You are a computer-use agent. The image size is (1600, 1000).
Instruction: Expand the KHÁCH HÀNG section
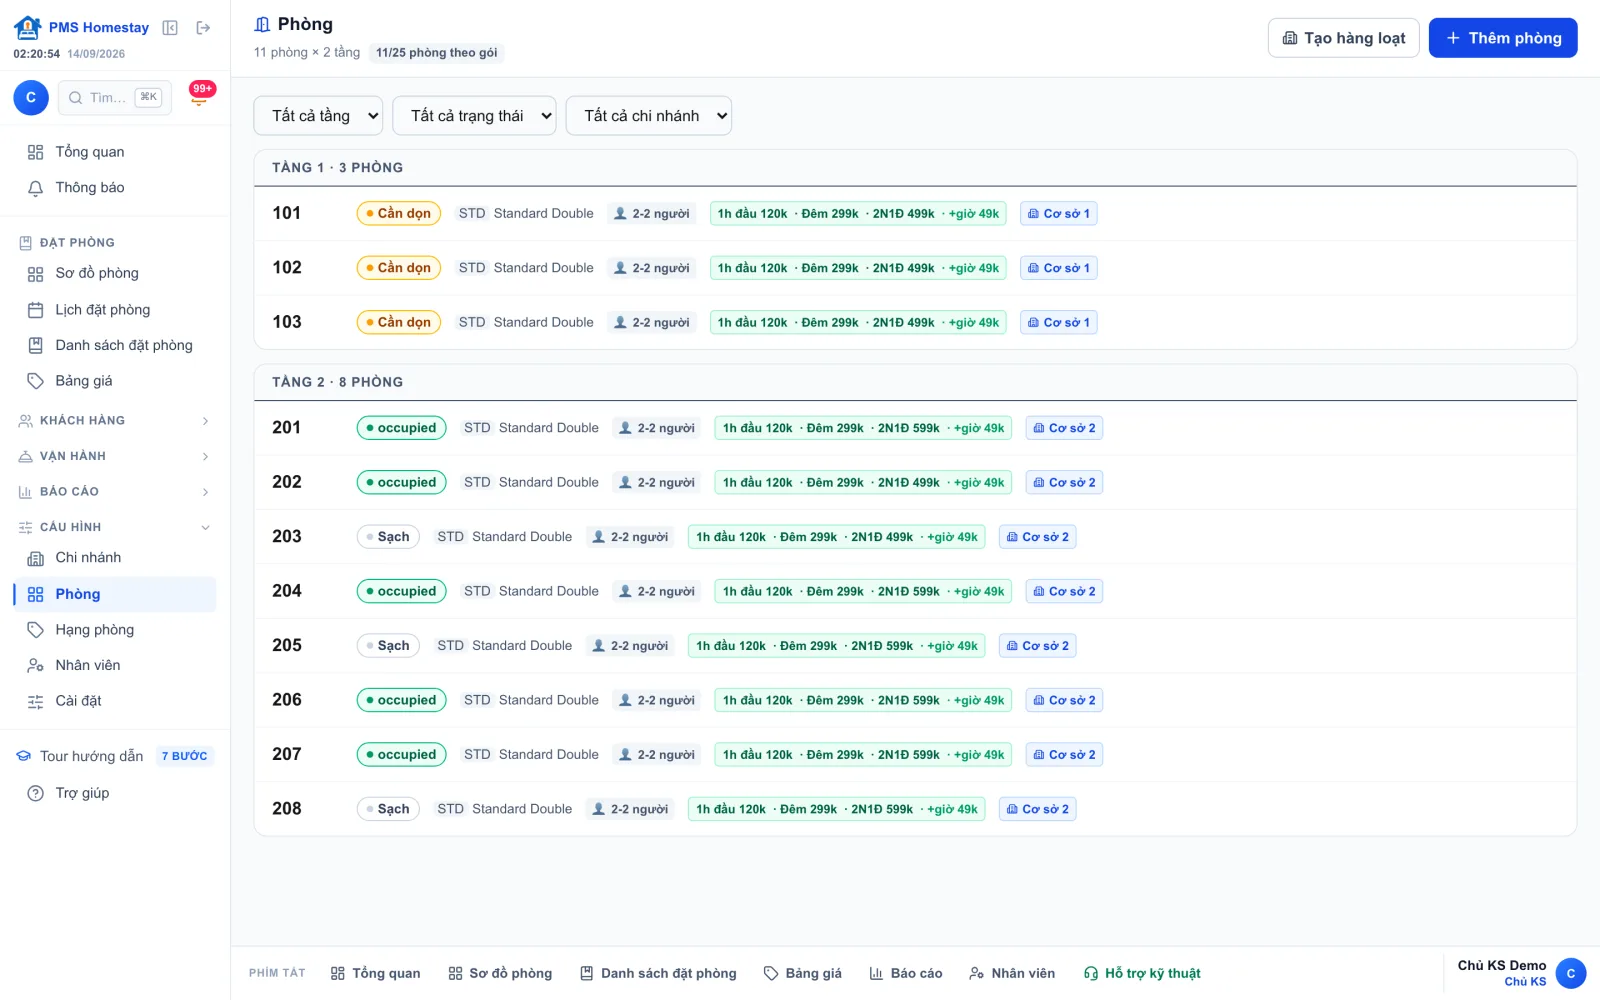(115, 421)
